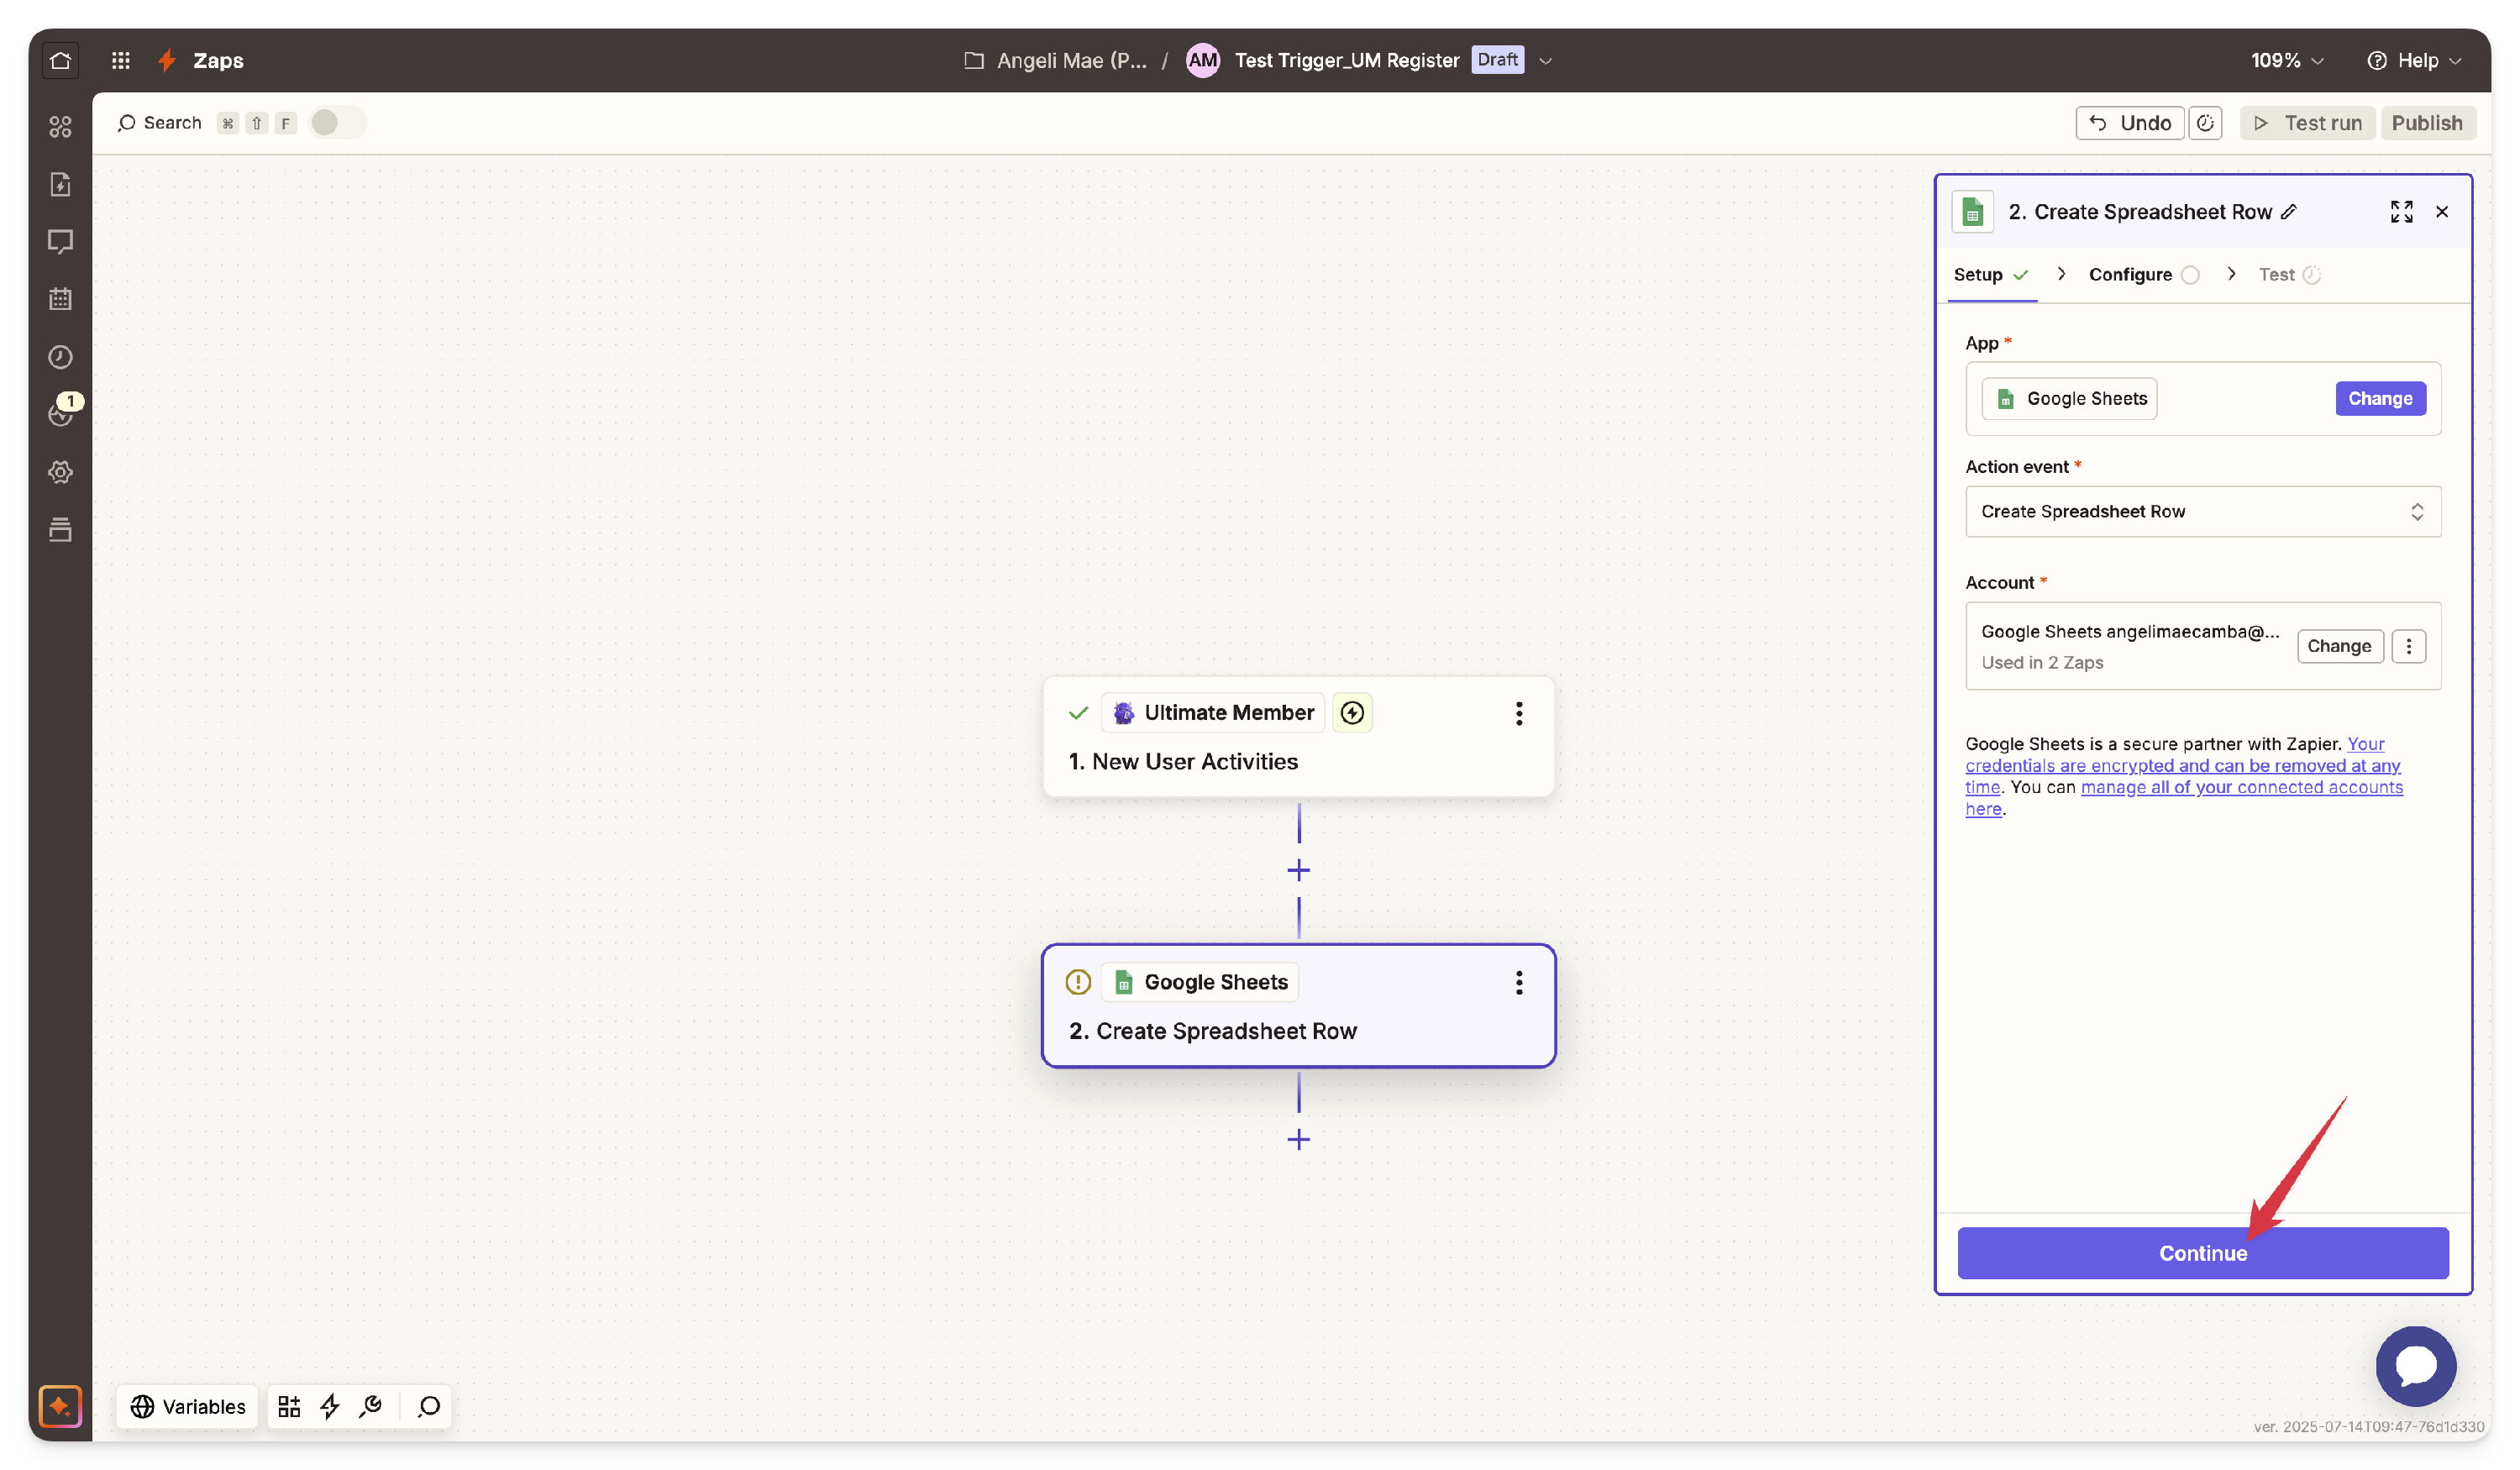
Task: Switch to the Test tab
Action: tap(2288, 275)
